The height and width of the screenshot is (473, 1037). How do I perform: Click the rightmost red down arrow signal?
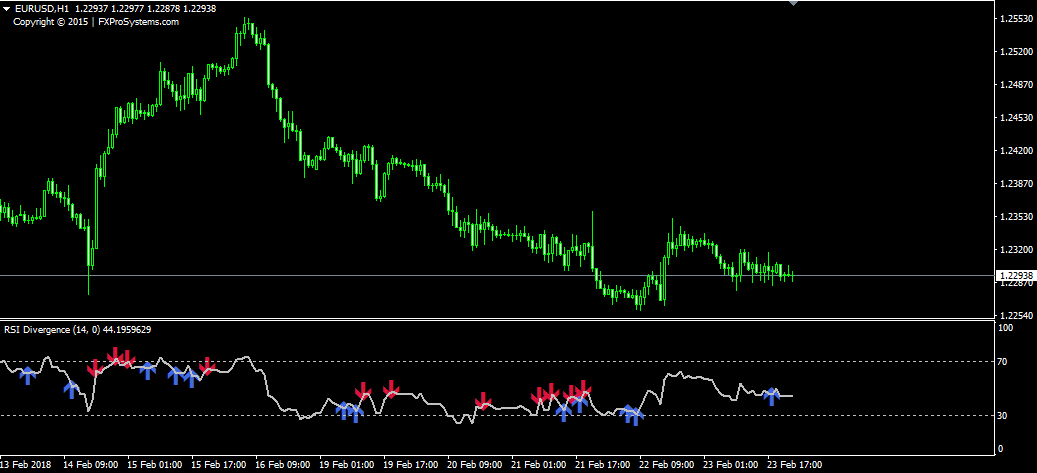583,388
